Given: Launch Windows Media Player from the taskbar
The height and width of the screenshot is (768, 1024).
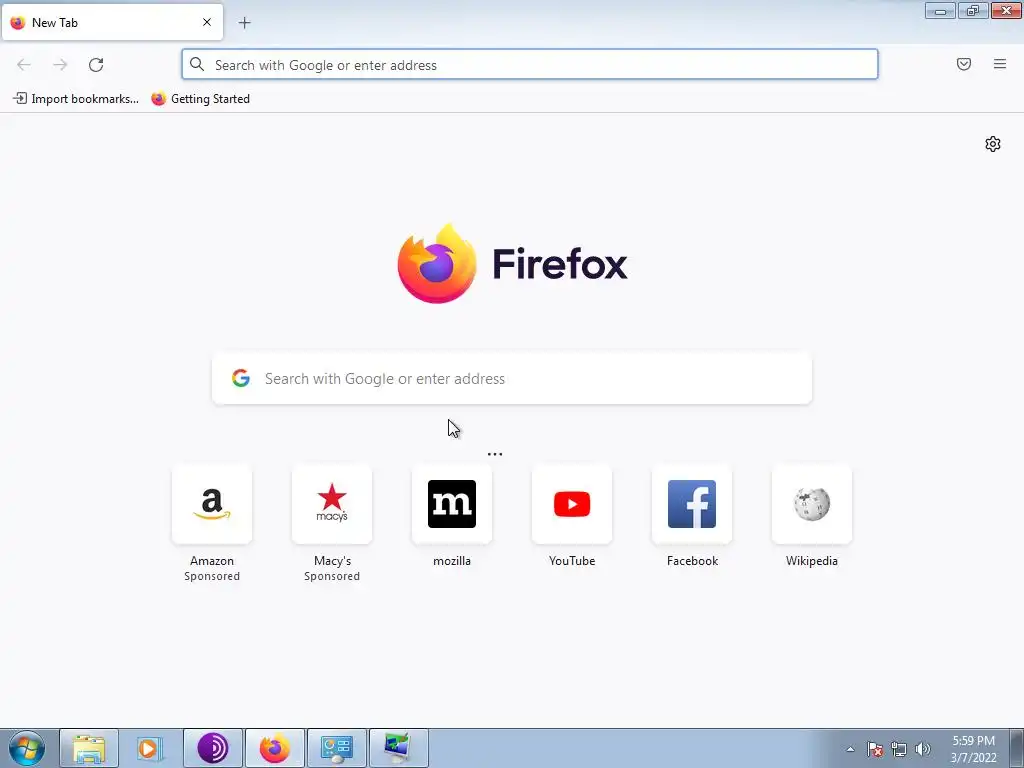Looking at the screenshot, I should (150, 748).
